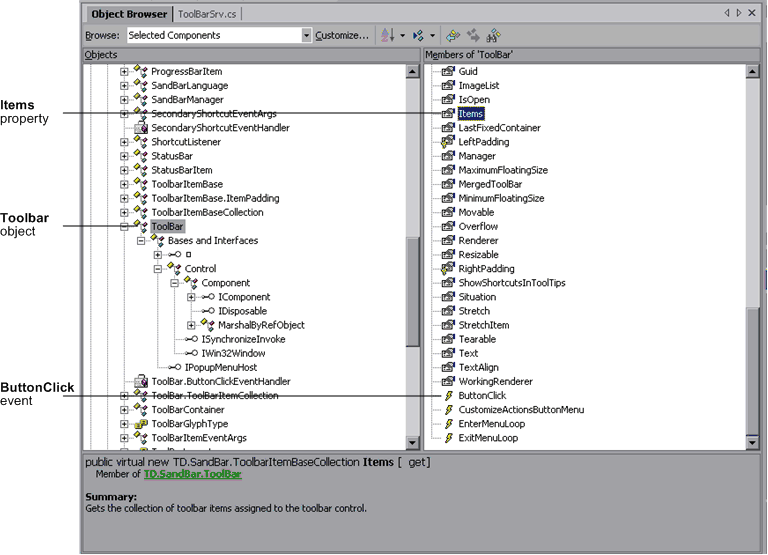Click tab scroll right arrow
Screen dimensions: 768x555
739,13
